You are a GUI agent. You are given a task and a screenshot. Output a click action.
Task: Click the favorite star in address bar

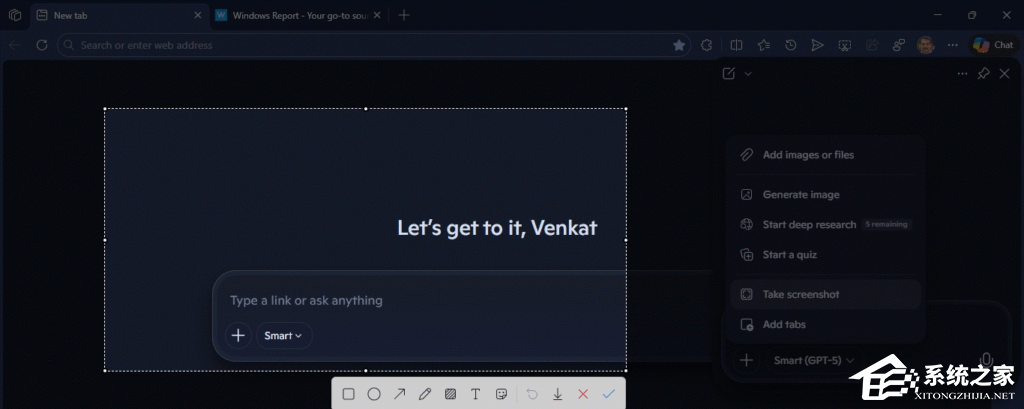click(x=679, y=45)
